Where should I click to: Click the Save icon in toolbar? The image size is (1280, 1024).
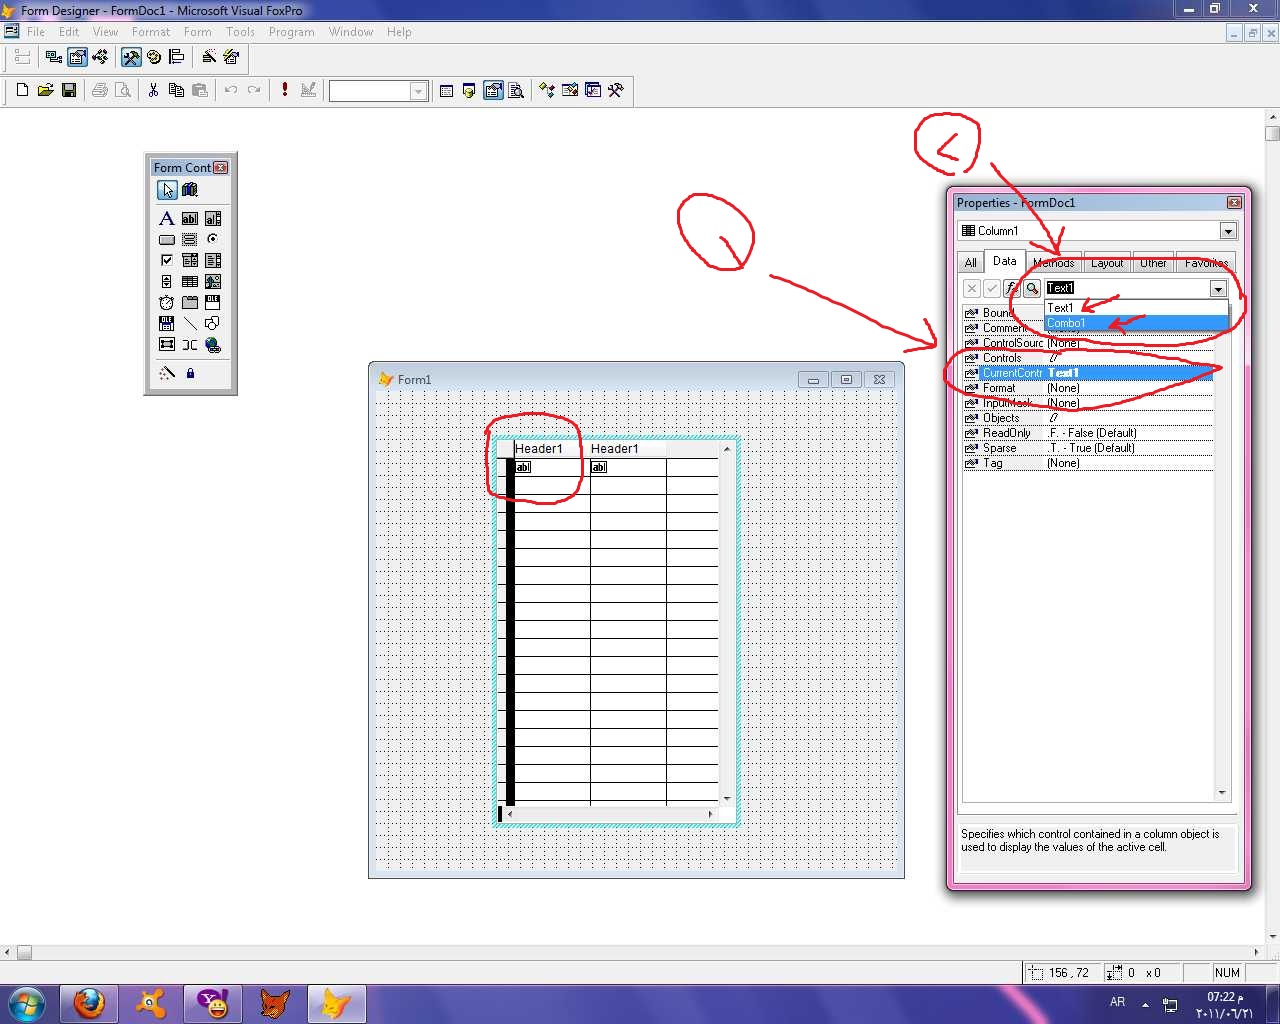(69, 90)
